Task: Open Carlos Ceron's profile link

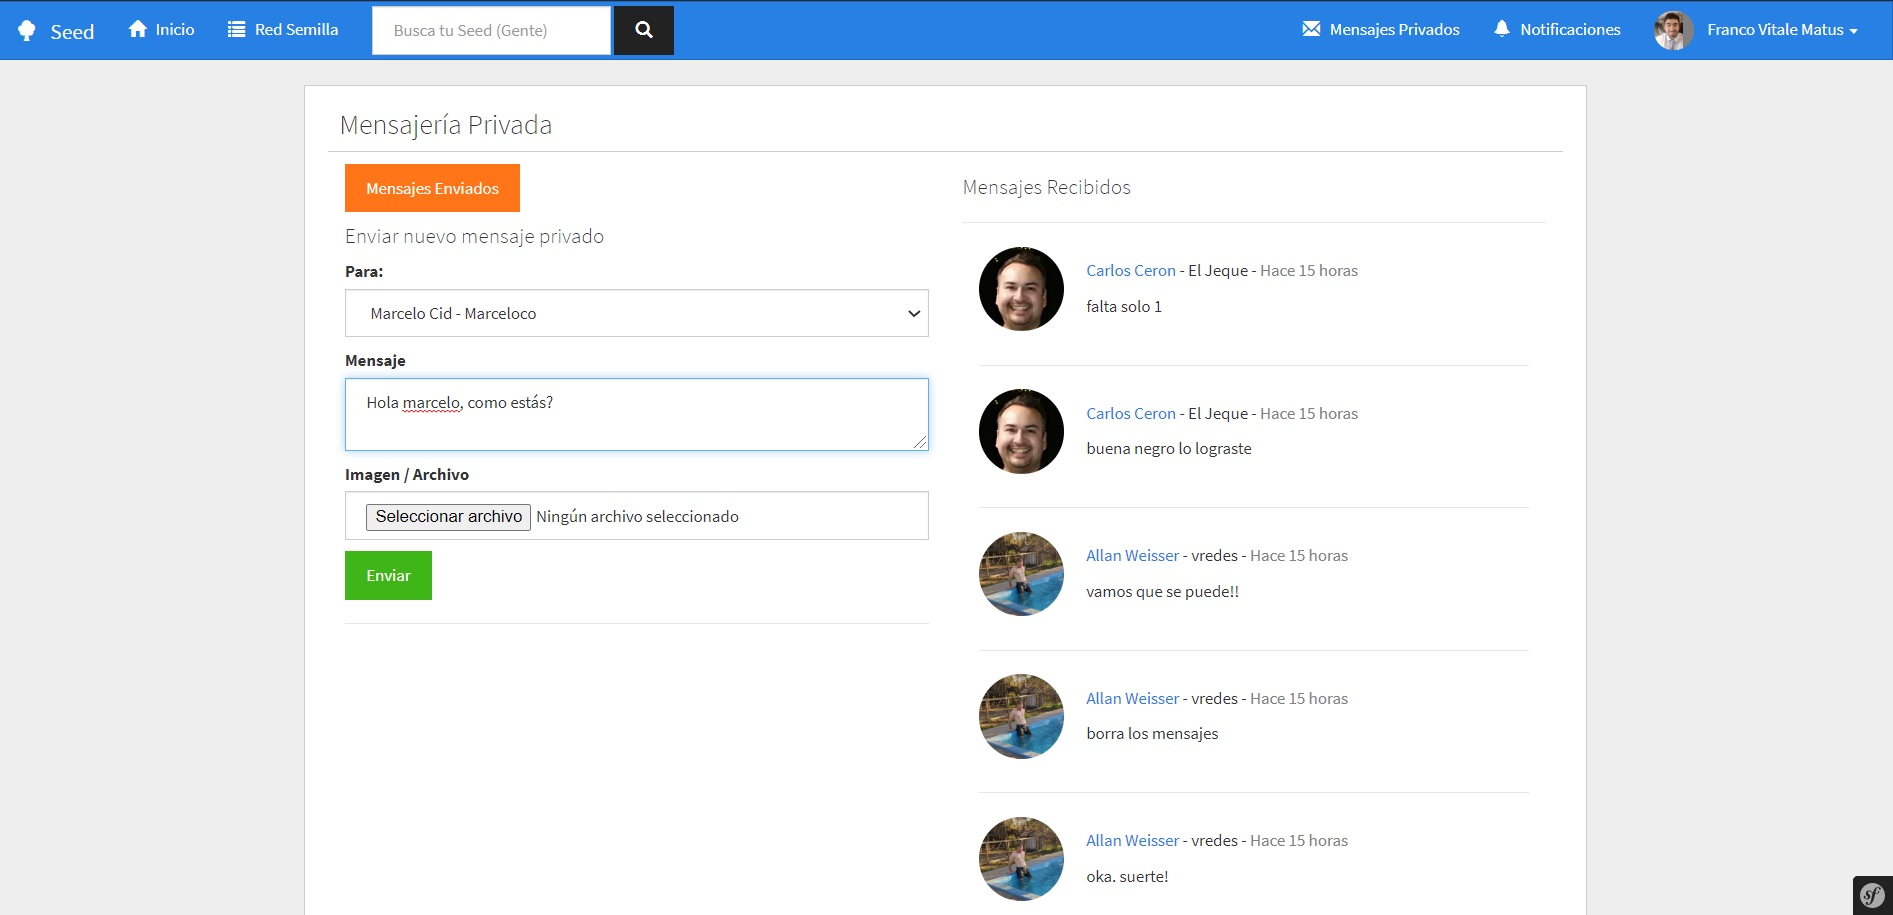Action: (x=1130, y=270)
